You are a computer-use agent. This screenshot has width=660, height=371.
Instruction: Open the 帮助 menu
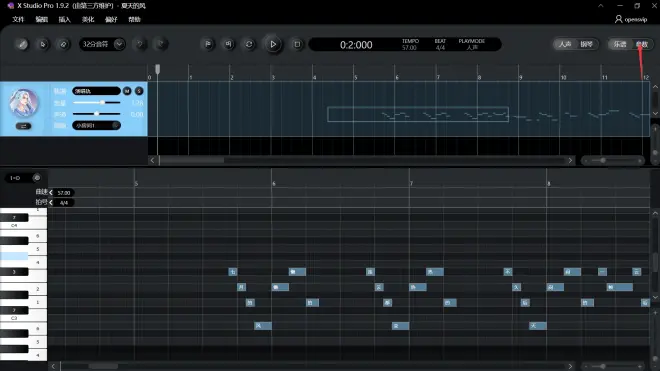(134, 19)
